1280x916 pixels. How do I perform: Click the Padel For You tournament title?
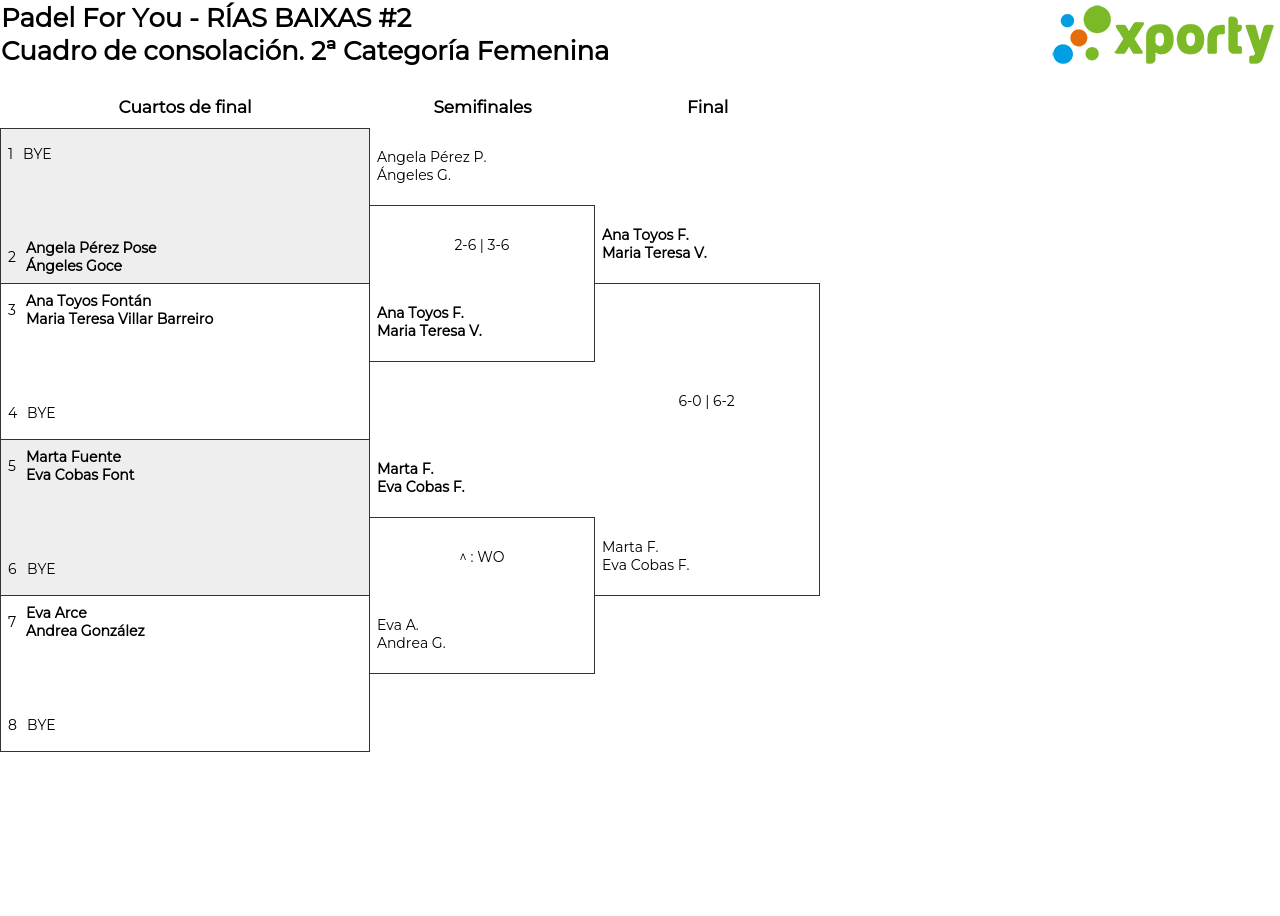(x=207, y=18)
